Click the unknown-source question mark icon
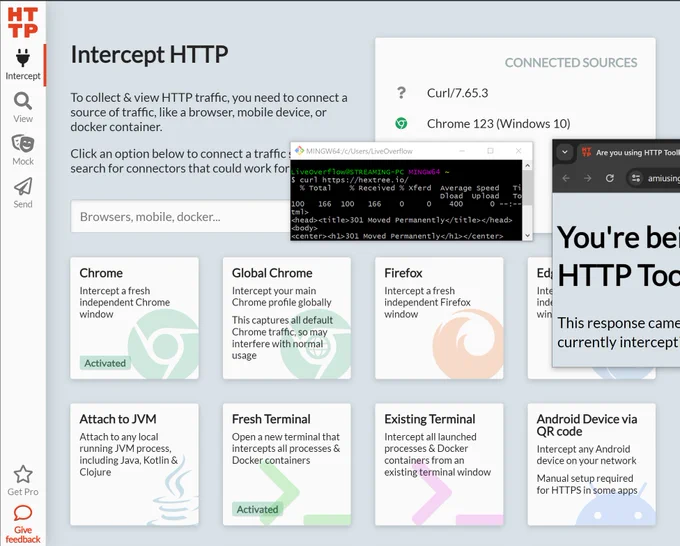 [x=402, y=93]
